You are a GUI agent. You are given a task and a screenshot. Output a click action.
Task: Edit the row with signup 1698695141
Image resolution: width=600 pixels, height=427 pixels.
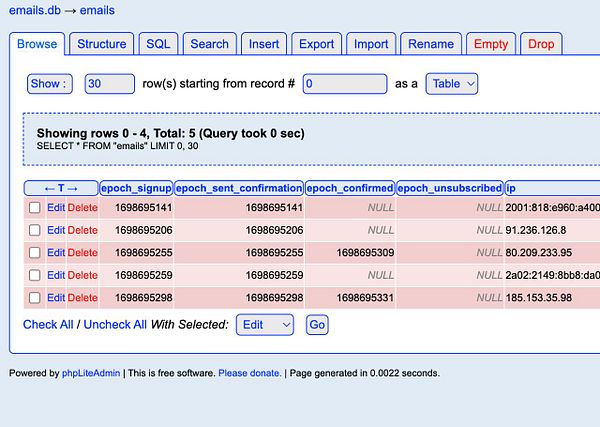pyautogui.click(x=56, y=208)
